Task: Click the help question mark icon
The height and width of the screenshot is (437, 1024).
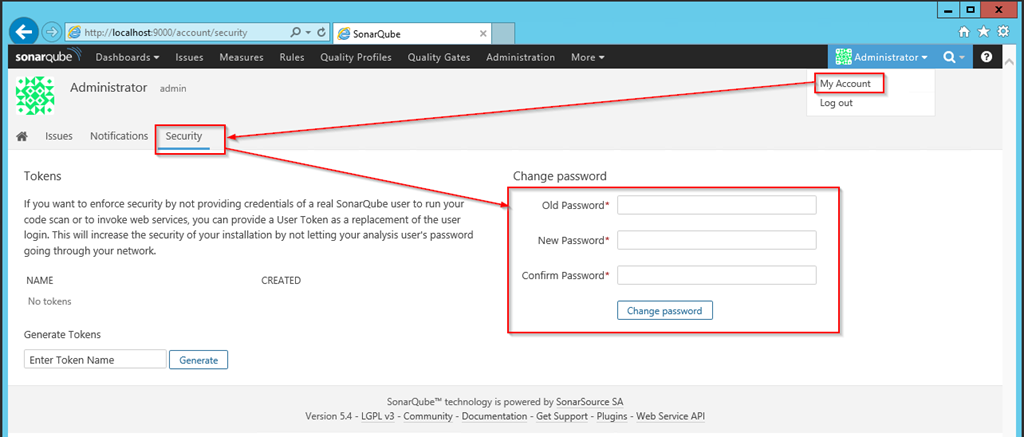Action: click(986, 57)
